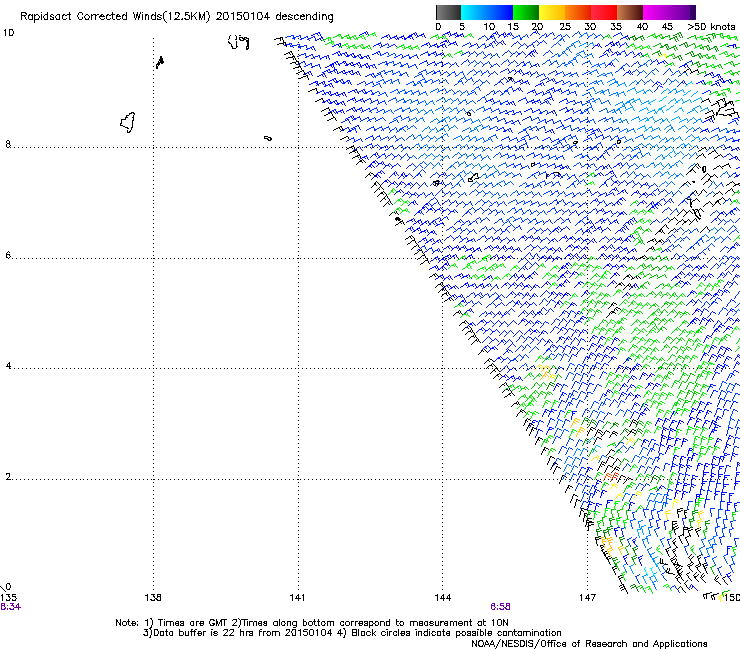Click the latitude '8' axis label
This screenshot has width=740, height=650.
(x=8, y=144)
